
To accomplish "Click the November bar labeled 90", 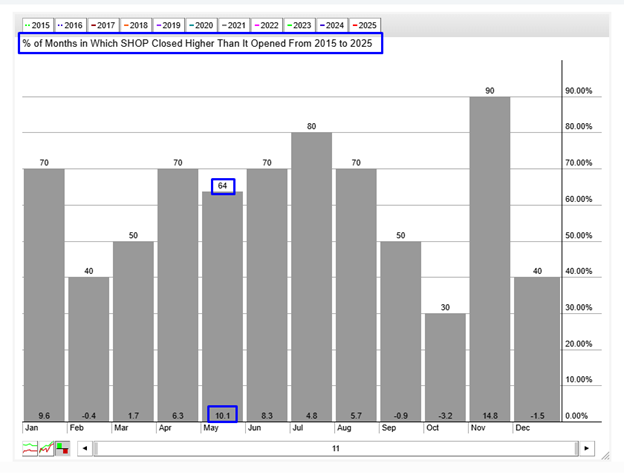I will click(490, 259).
